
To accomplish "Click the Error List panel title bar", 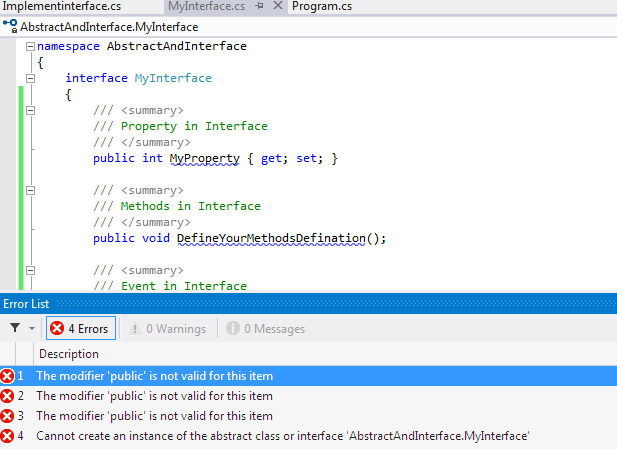I will tap(308, 304).
